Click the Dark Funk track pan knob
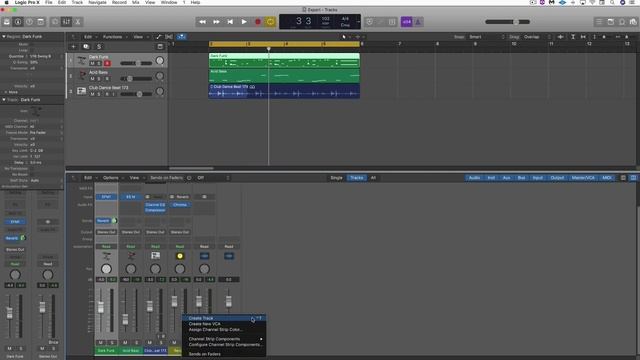 tap(160, 60)
